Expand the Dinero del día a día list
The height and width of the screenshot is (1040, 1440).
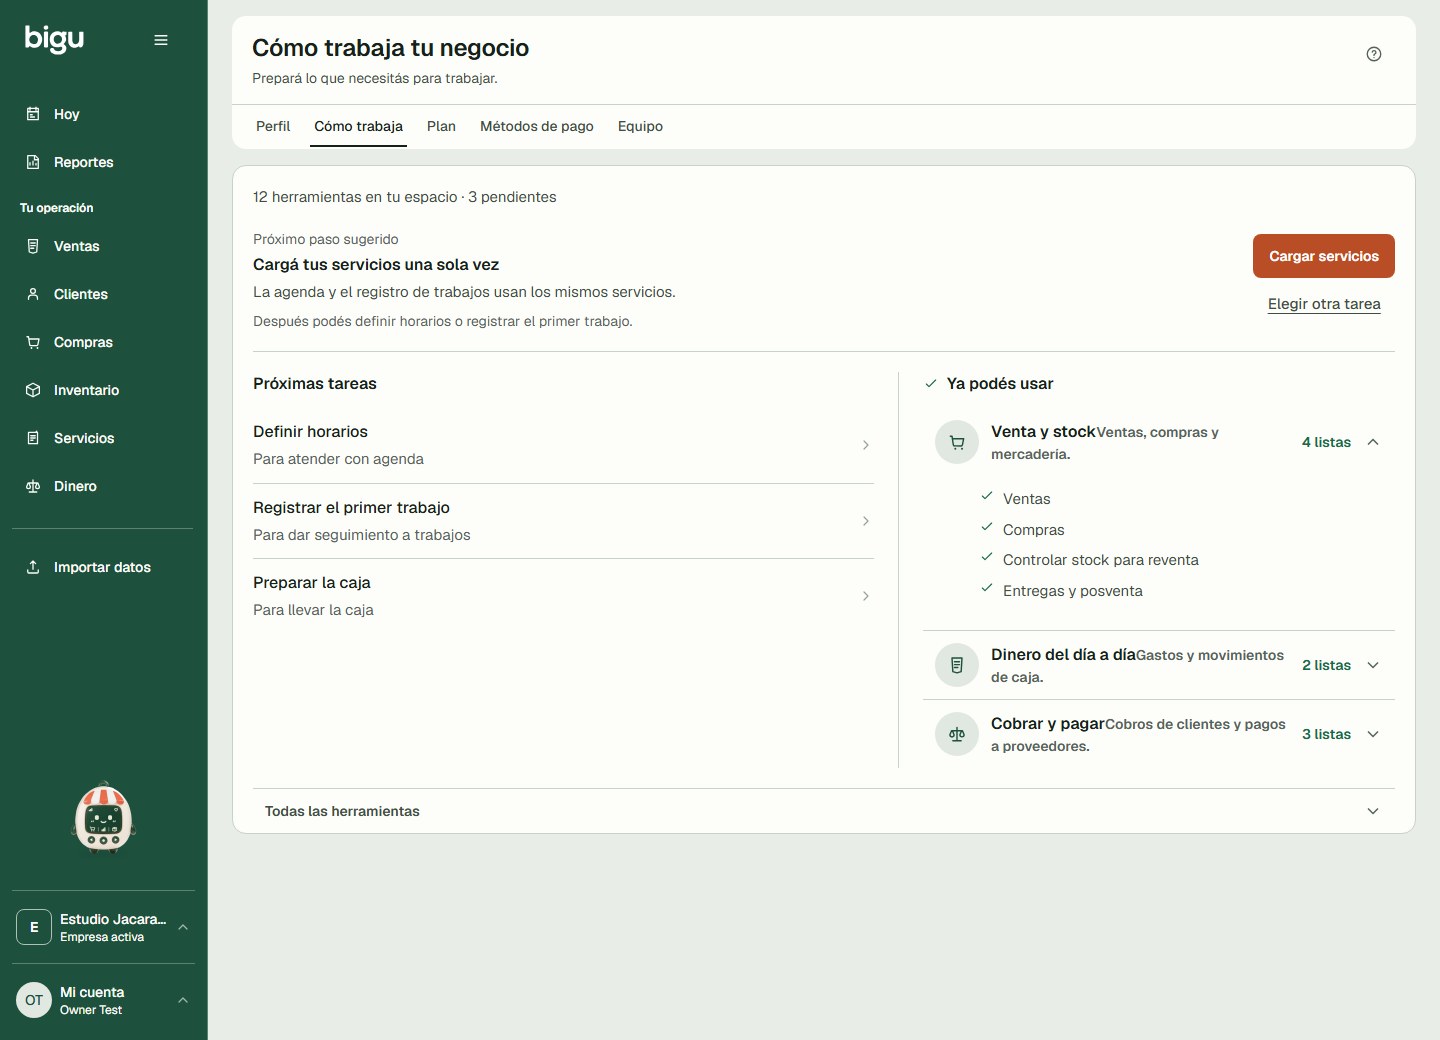click(1373, 665)
